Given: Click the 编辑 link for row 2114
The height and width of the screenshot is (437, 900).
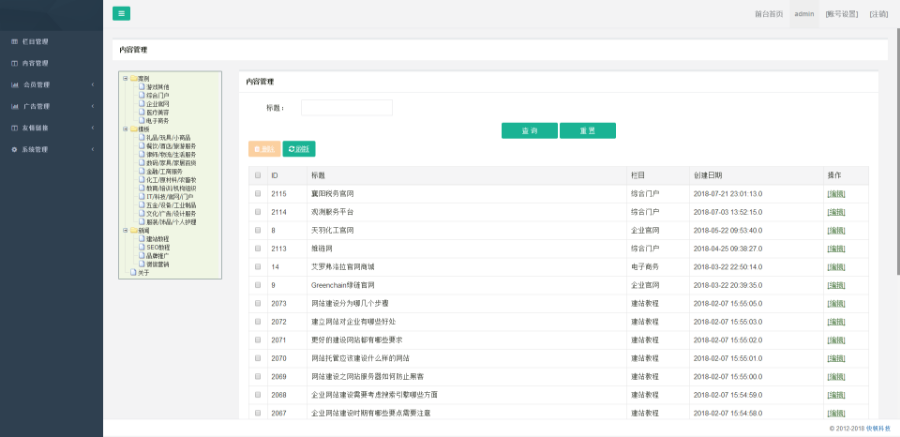Looking at the screenshot, I should 836,212.
